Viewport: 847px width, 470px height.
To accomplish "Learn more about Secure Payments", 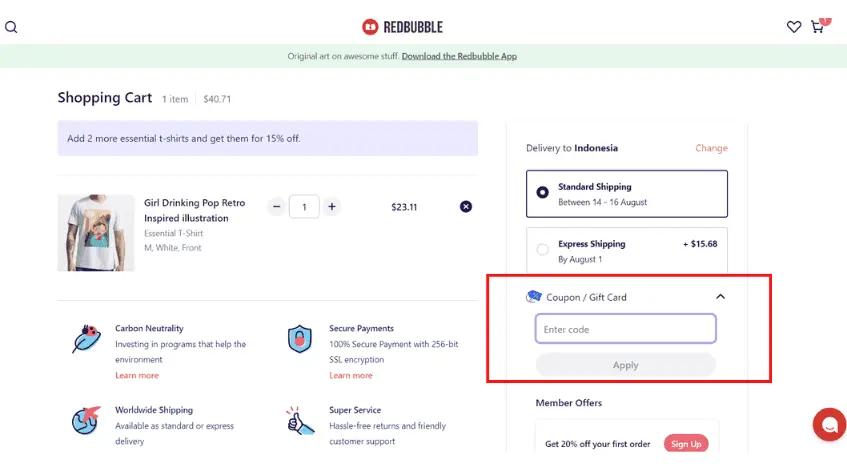I will (351, 375).
